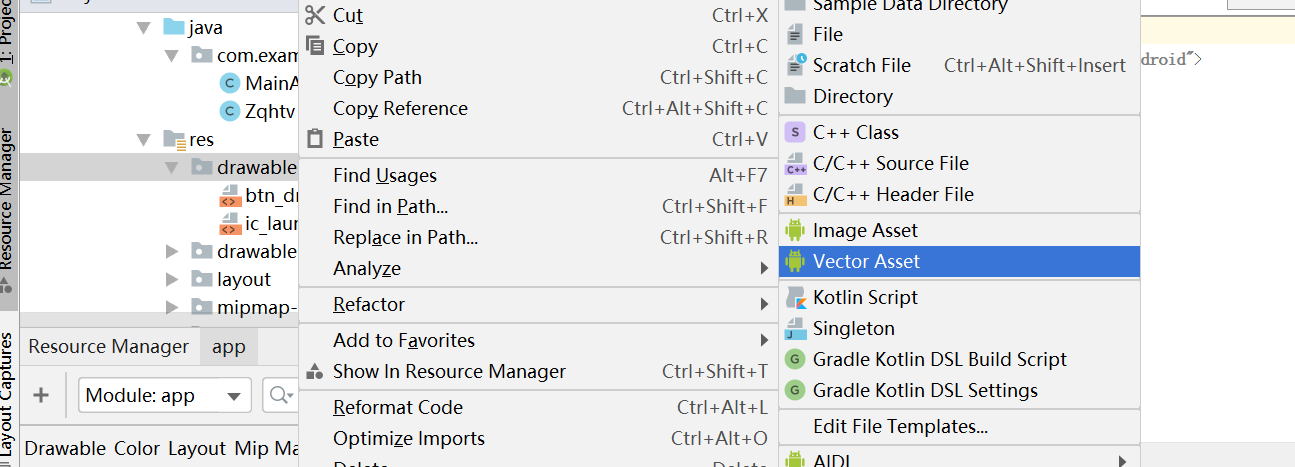
Task: Click the C/C++ Header File icon
Action: click(x=795, y=194)
